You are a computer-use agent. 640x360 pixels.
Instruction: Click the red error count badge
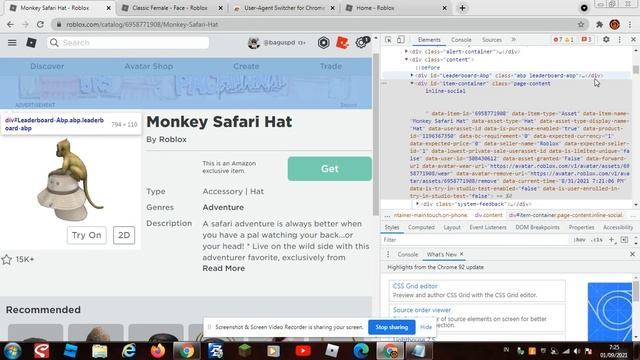pos(558,40)
